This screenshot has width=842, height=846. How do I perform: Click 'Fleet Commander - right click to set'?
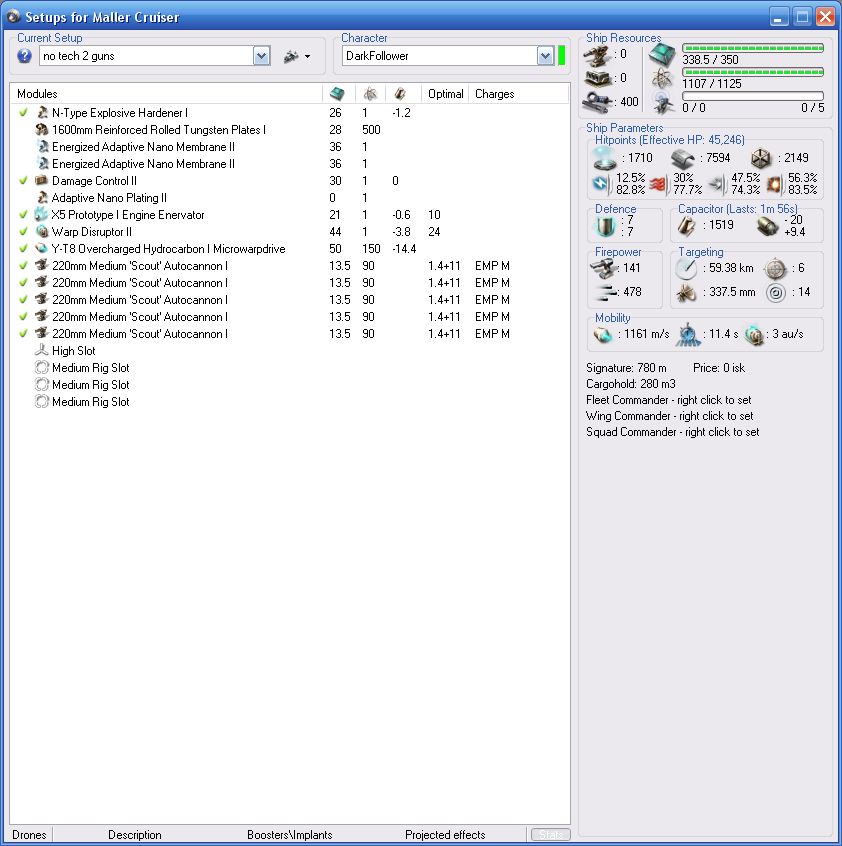point(668,400)
